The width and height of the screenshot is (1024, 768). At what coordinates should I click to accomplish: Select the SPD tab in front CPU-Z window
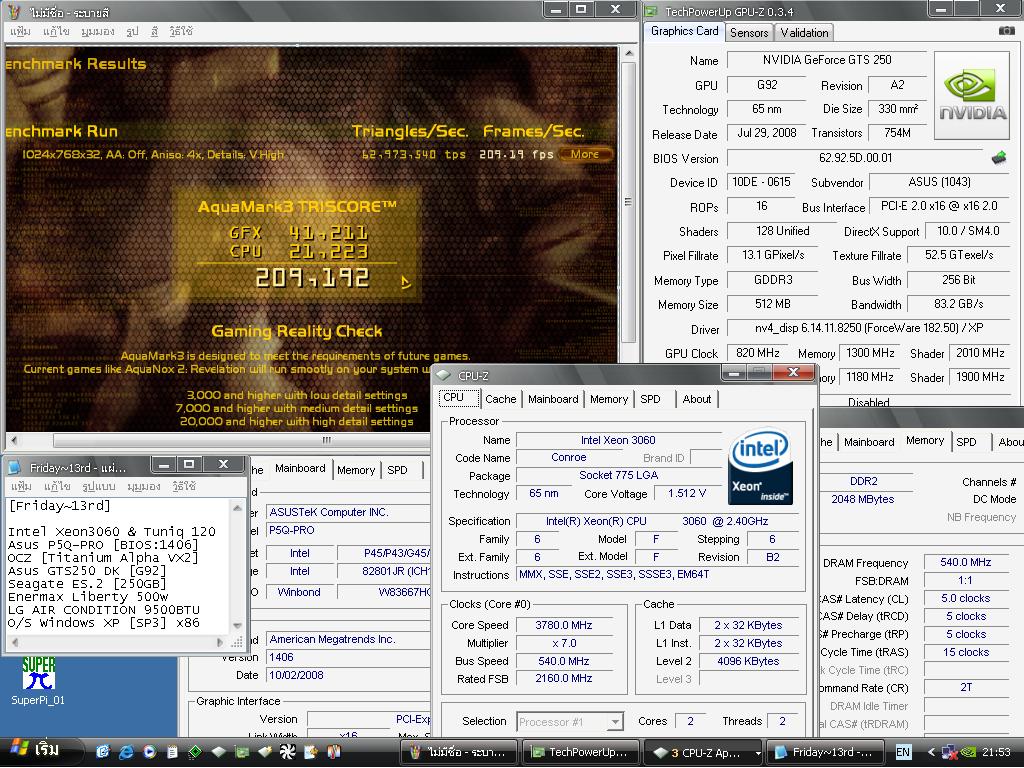(650, 399)
